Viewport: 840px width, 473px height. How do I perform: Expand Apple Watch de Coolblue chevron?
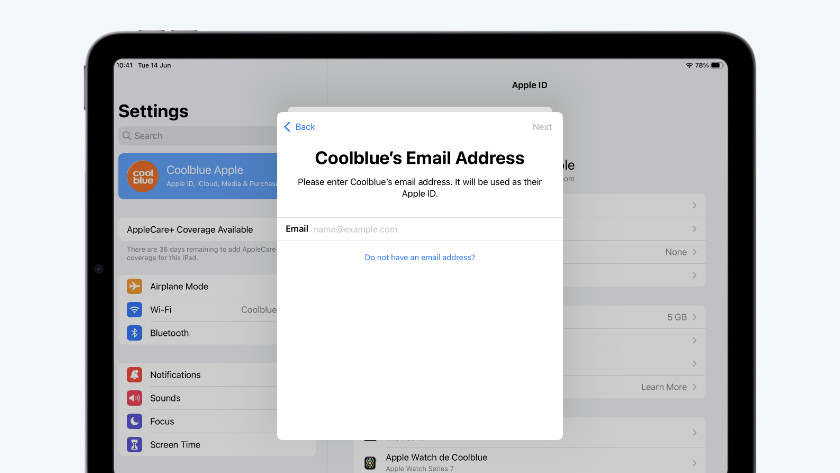(x=694, y=463)
